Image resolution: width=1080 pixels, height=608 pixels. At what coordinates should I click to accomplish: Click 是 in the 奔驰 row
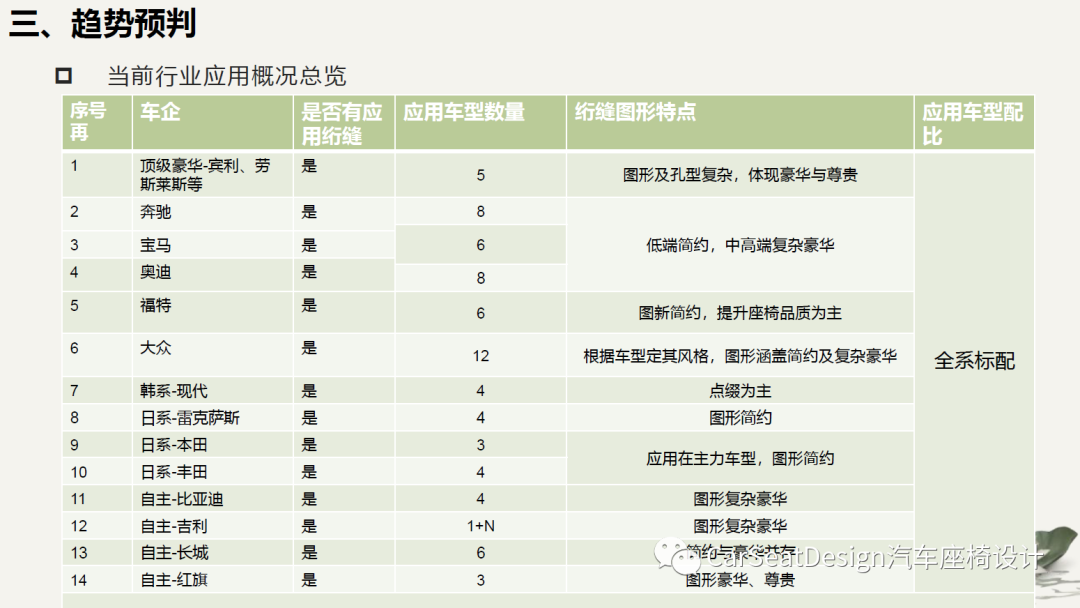(x=309, y=211)
